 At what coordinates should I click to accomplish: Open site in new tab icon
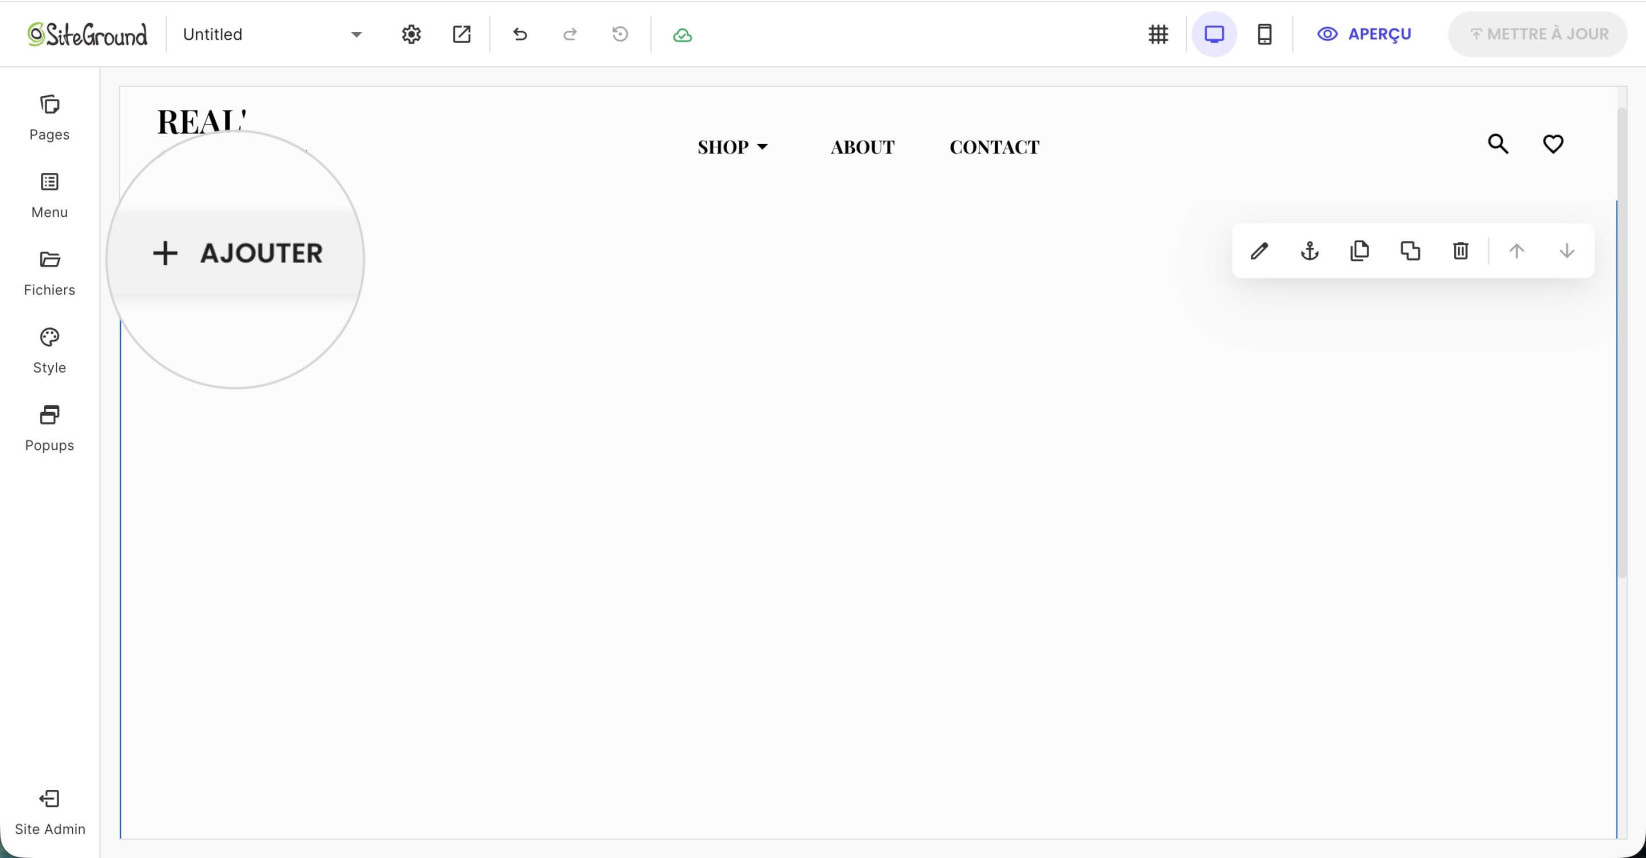[461, 34]
